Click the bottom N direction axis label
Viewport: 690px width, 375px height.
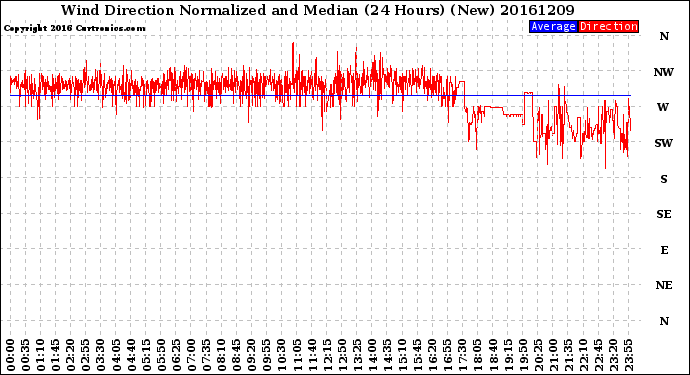pyautogui.click(x=664, y=321)
